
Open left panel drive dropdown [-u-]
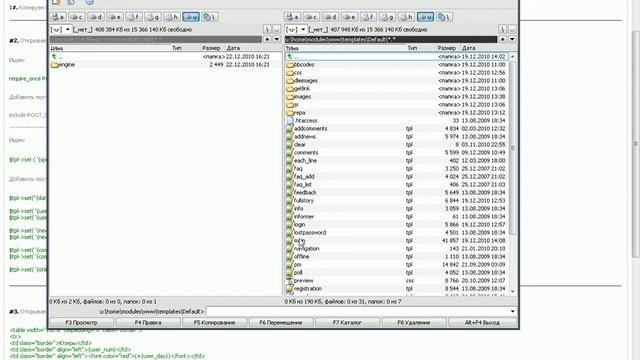click(60, 29)
